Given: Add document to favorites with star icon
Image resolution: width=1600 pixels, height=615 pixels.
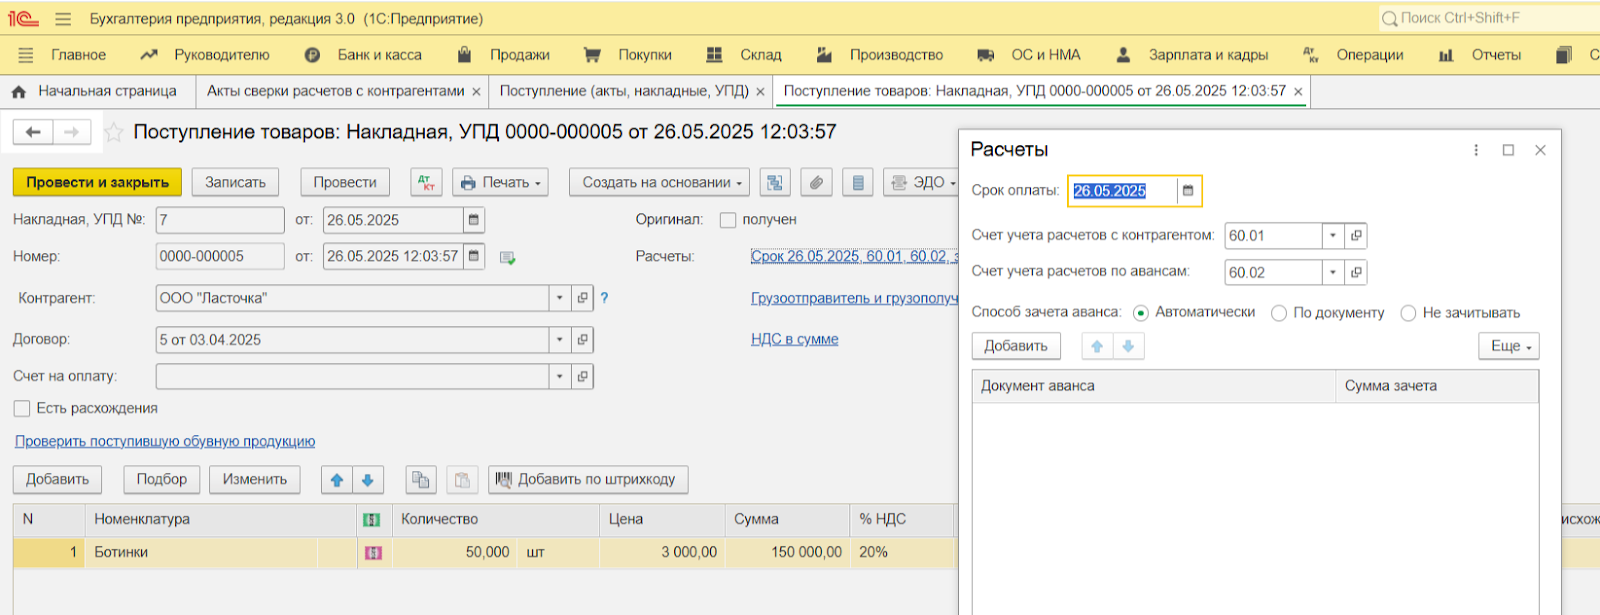Looking at the screenshot, I should 115,132.
